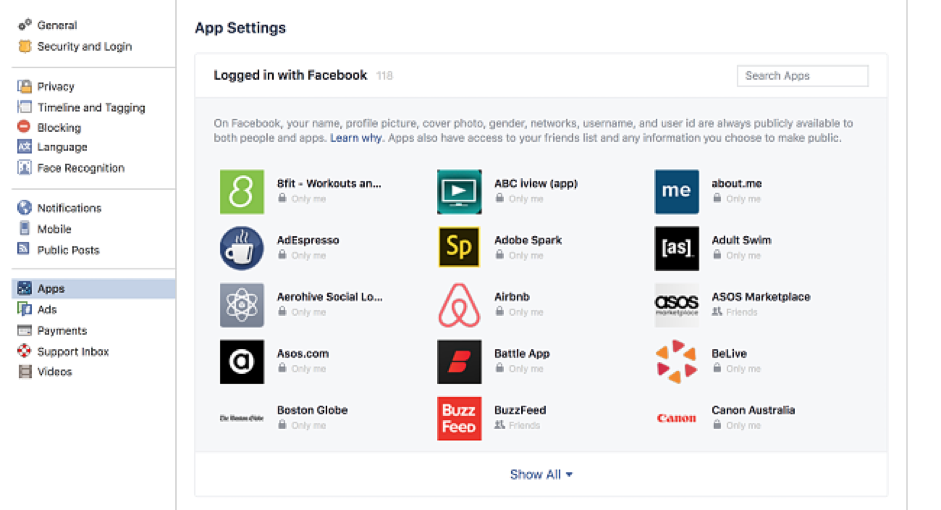Open the Adobe Spark app icon
This screenshot has width=941, height=510.
click(459, 248)
